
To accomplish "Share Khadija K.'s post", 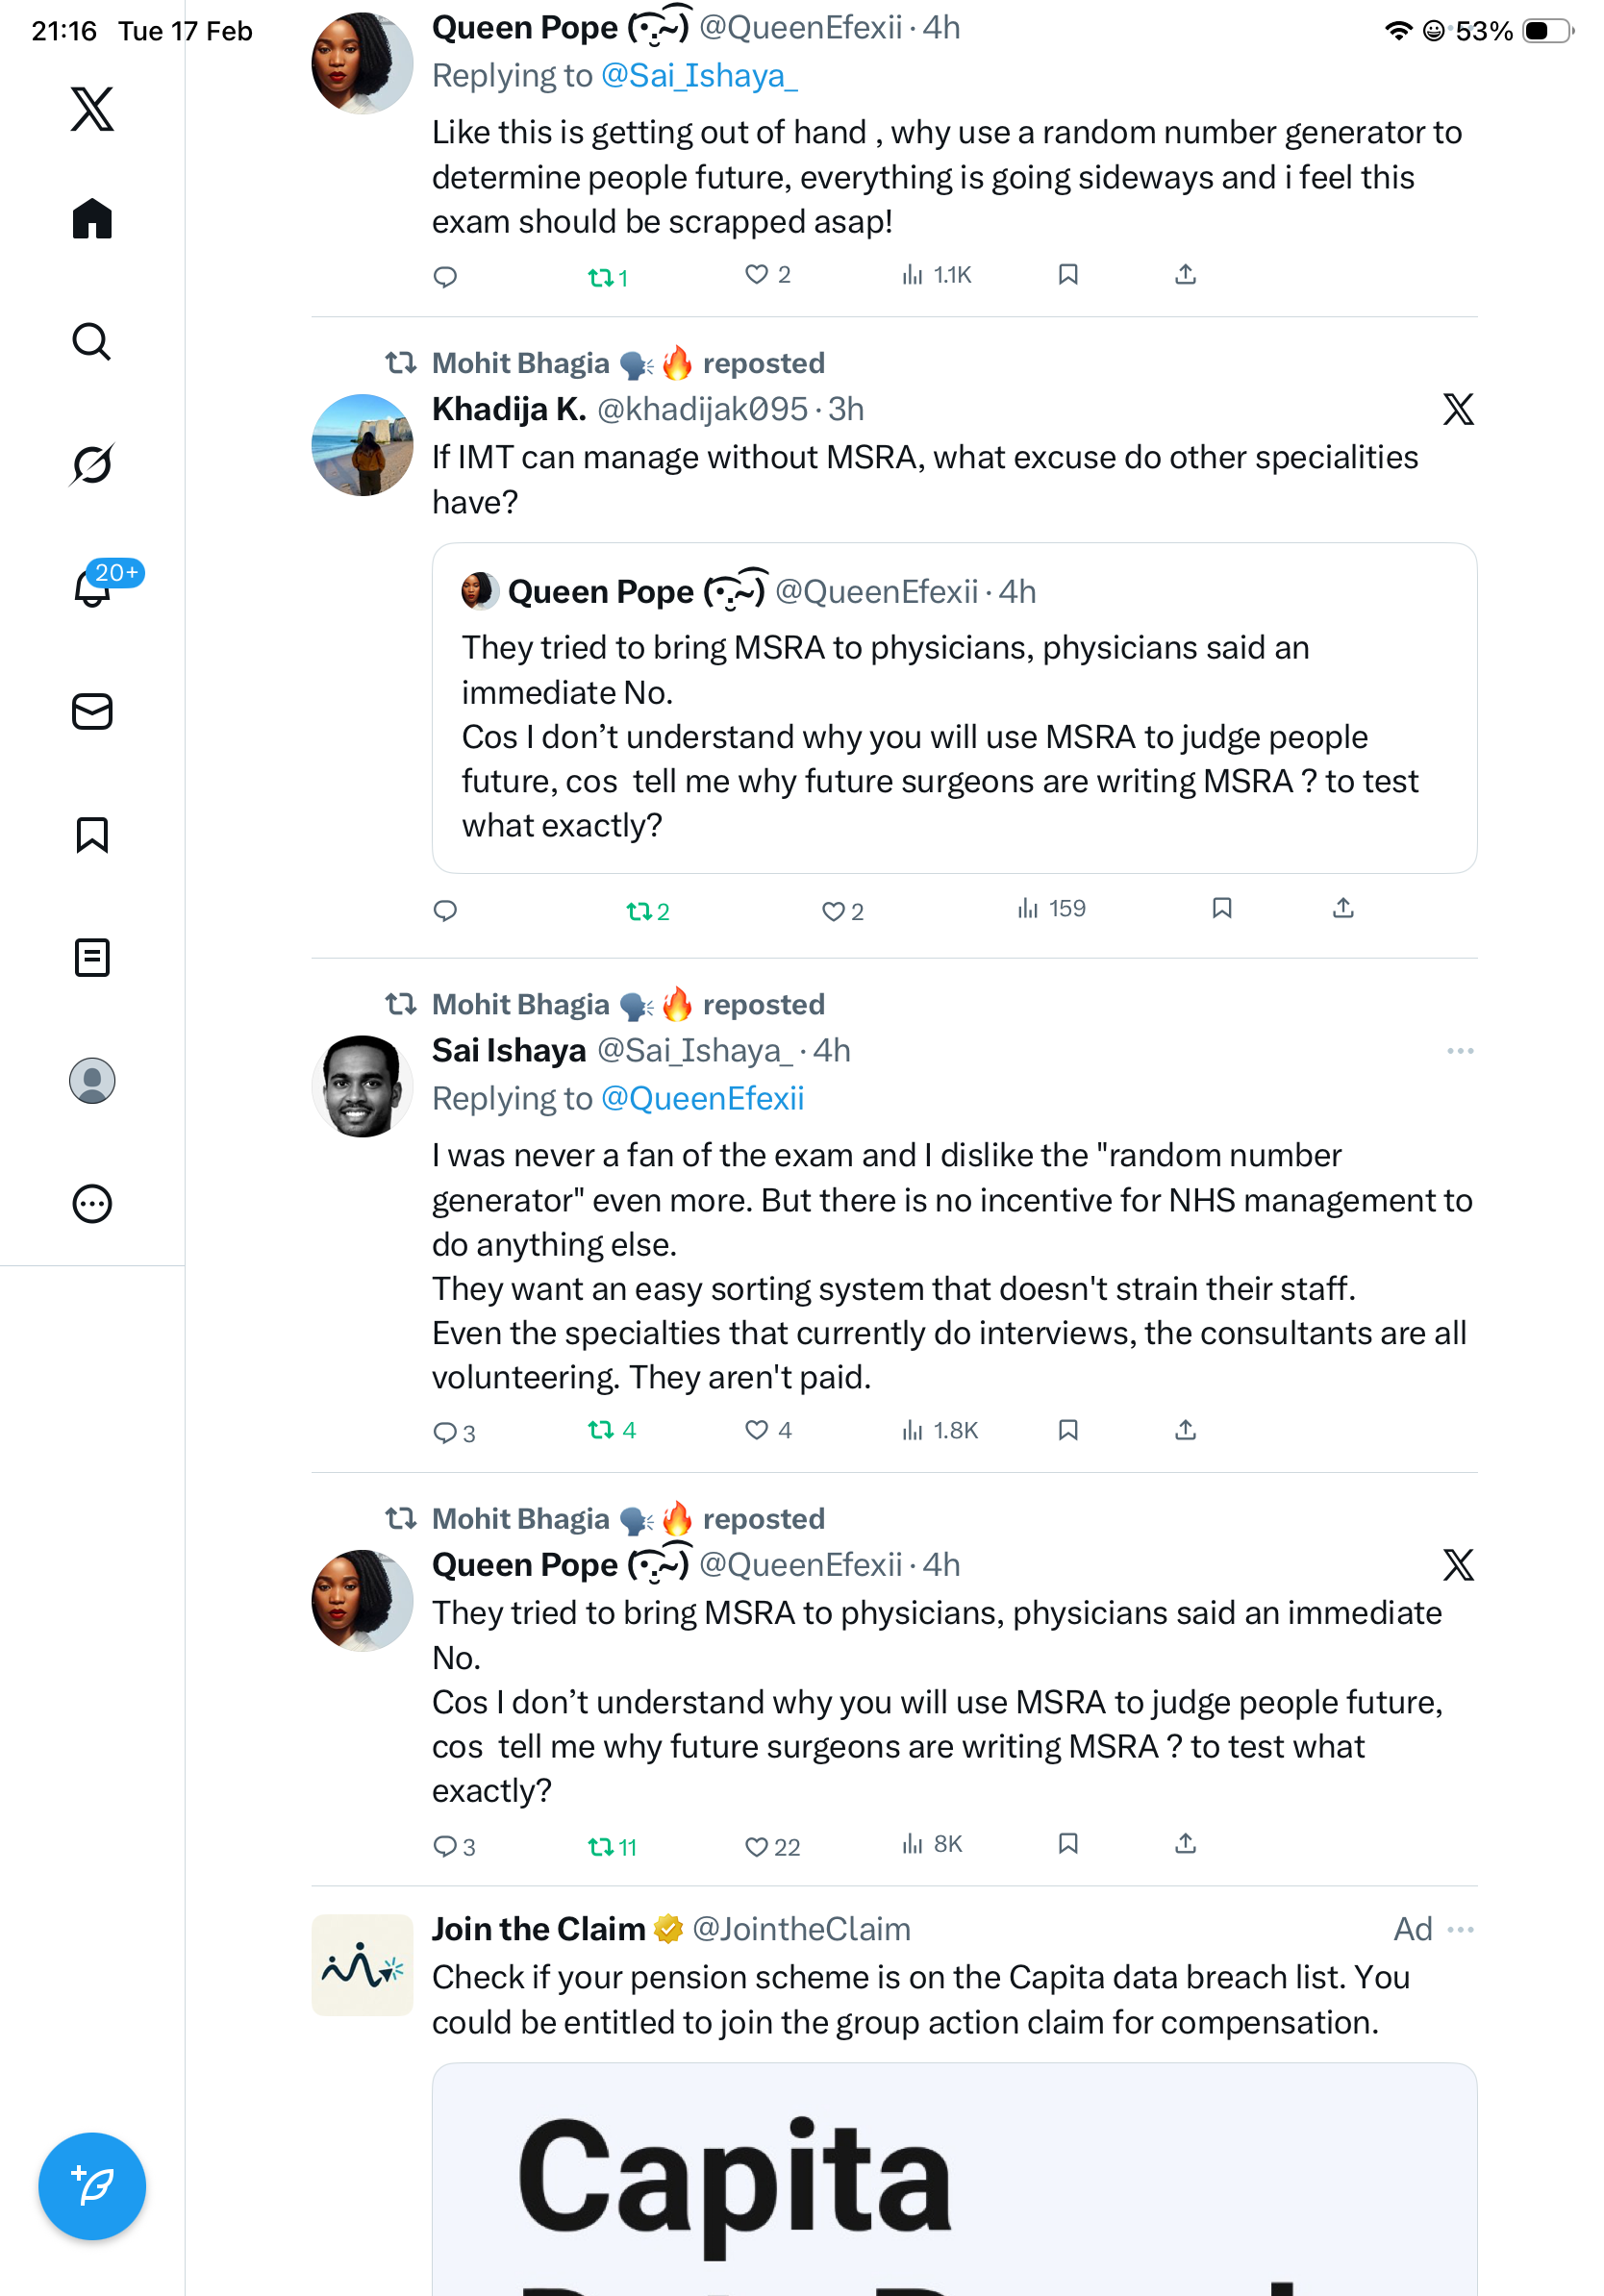I will 1343,908.
